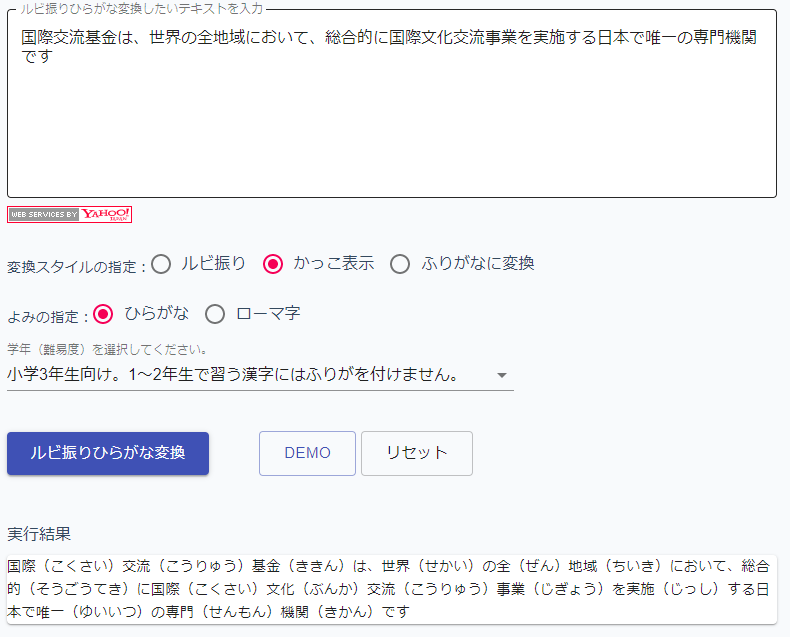Viewport: 790px width, 637px height.
Task: Choose ひらがな reading option
Action: coord(103,314)
